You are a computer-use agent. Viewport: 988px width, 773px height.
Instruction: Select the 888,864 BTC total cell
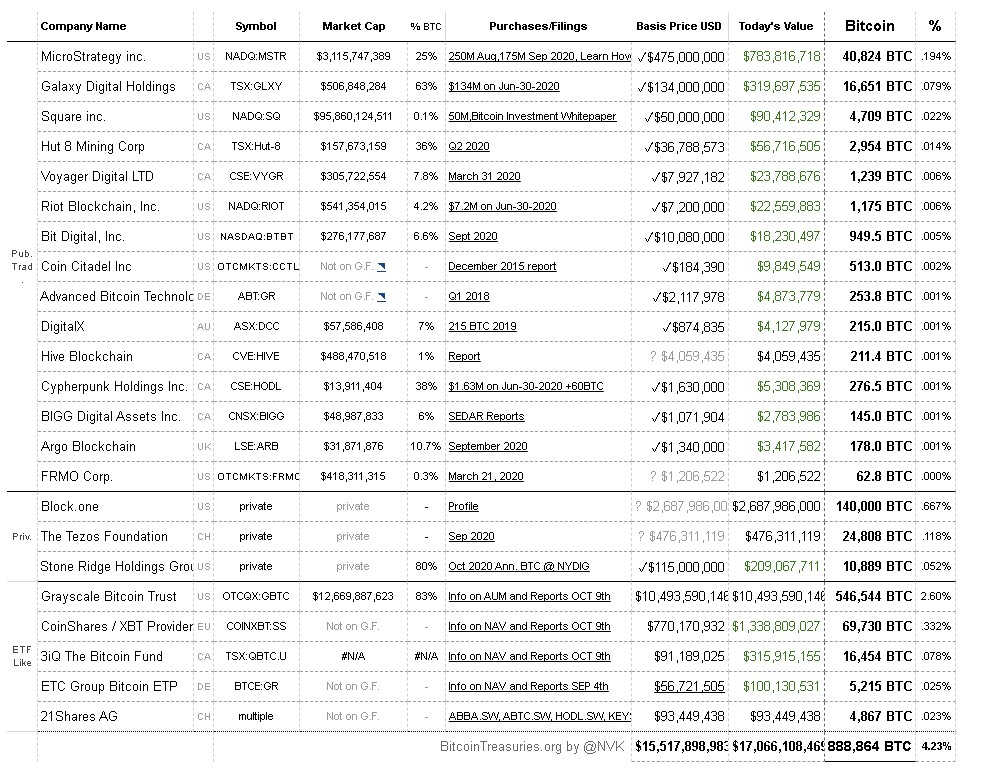coord(869,746)
